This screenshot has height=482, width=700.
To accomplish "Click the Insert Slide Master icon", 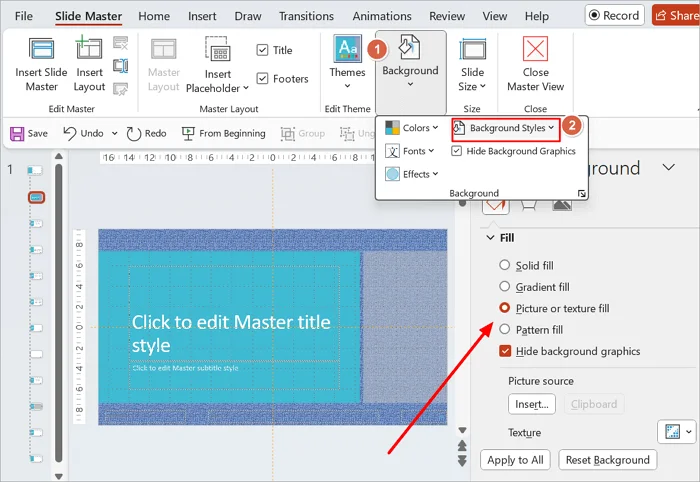I will pyautogui.click(x=41, y=49).
